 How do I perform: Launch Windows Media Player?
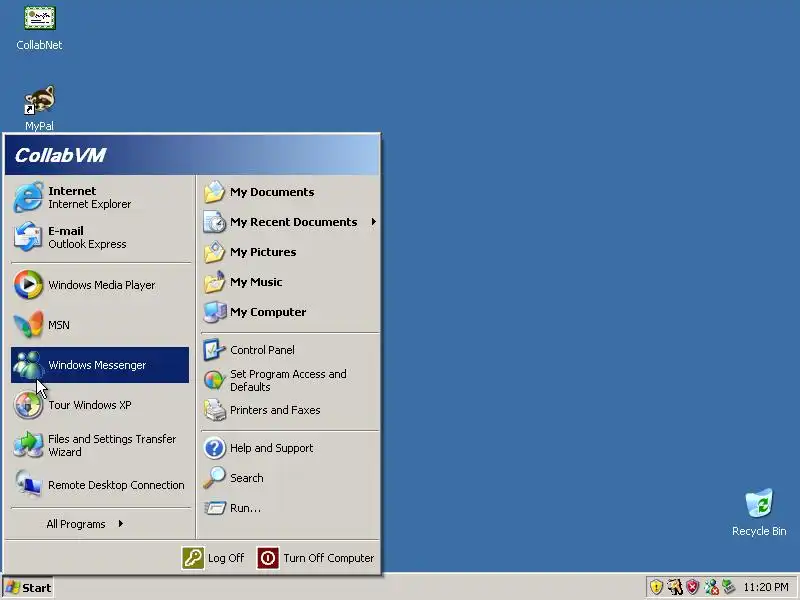(100, 285)
